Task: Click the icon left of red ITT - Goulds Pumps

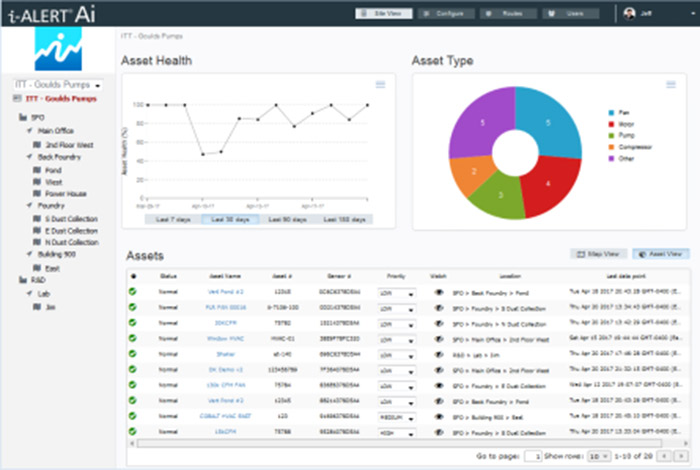Action: point(17,98)
